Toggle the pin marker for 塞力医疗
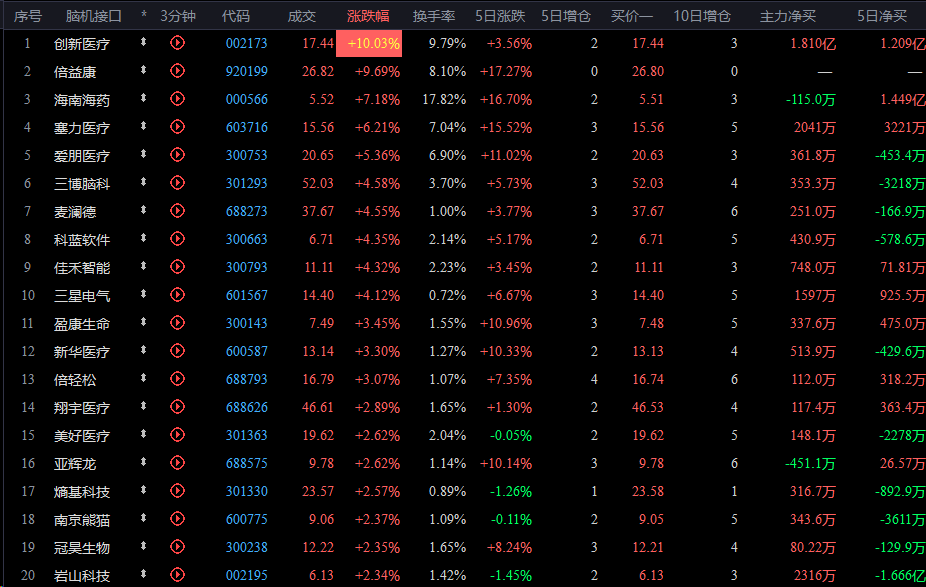This screenshot has width=926, height=587. tap(143, 126)
